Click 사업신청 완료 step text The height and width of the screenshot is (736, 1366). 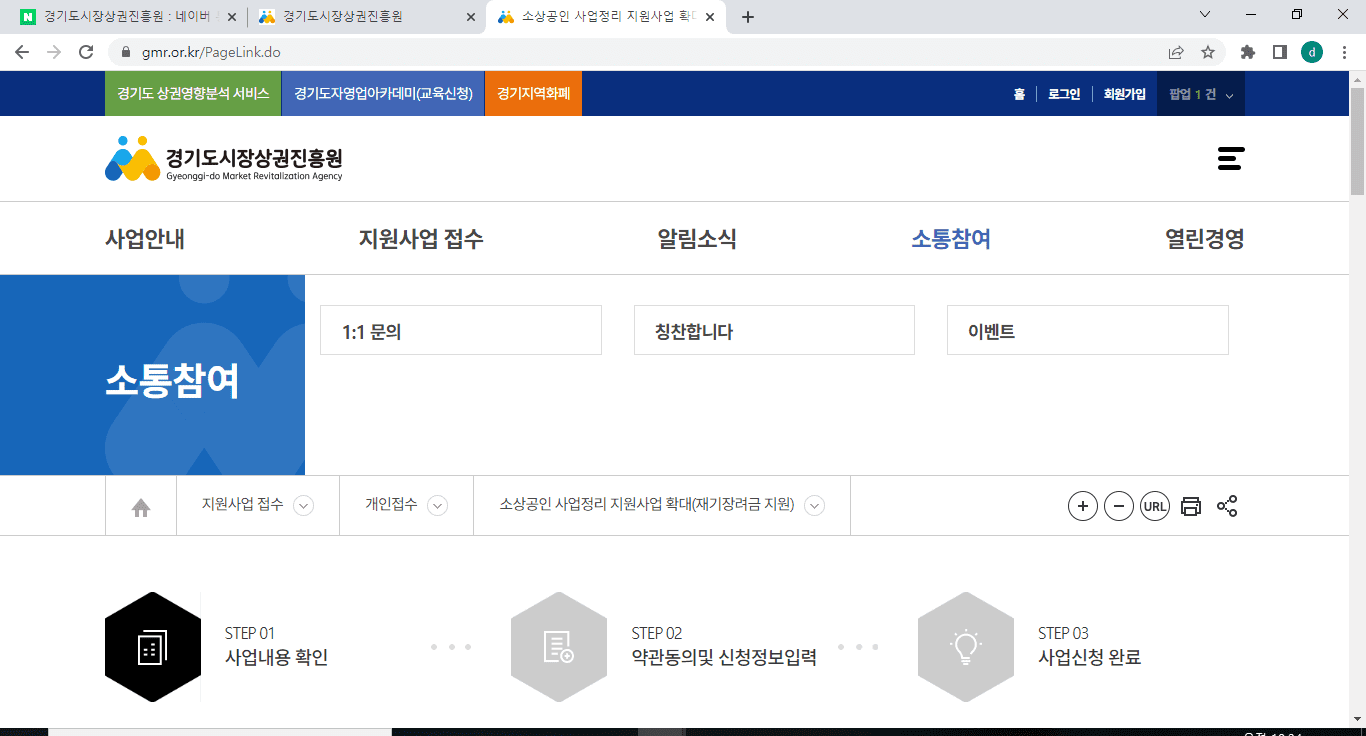coord(1090,658)
